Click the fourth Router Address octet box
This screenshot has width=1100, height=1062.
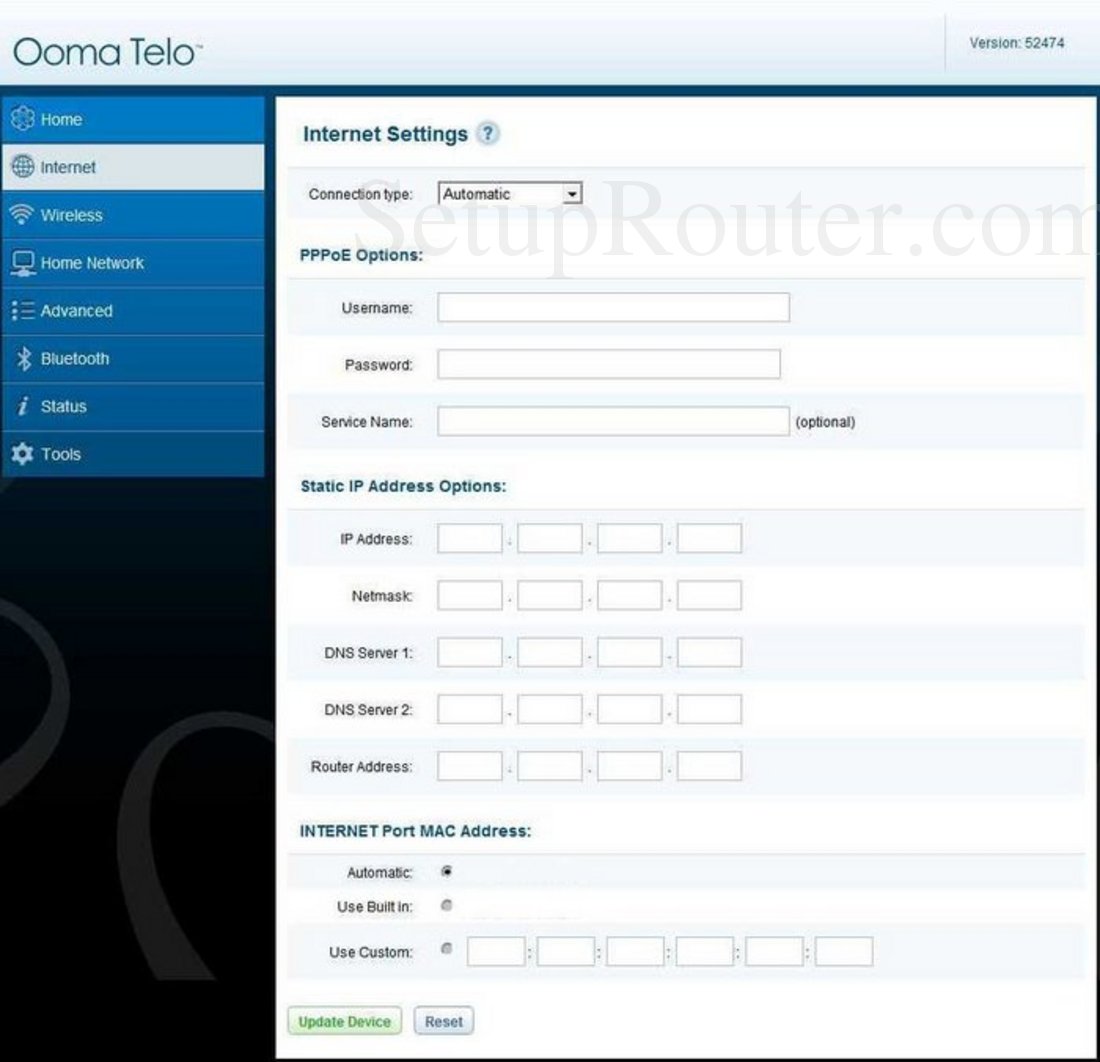click(x=709, y=765)
